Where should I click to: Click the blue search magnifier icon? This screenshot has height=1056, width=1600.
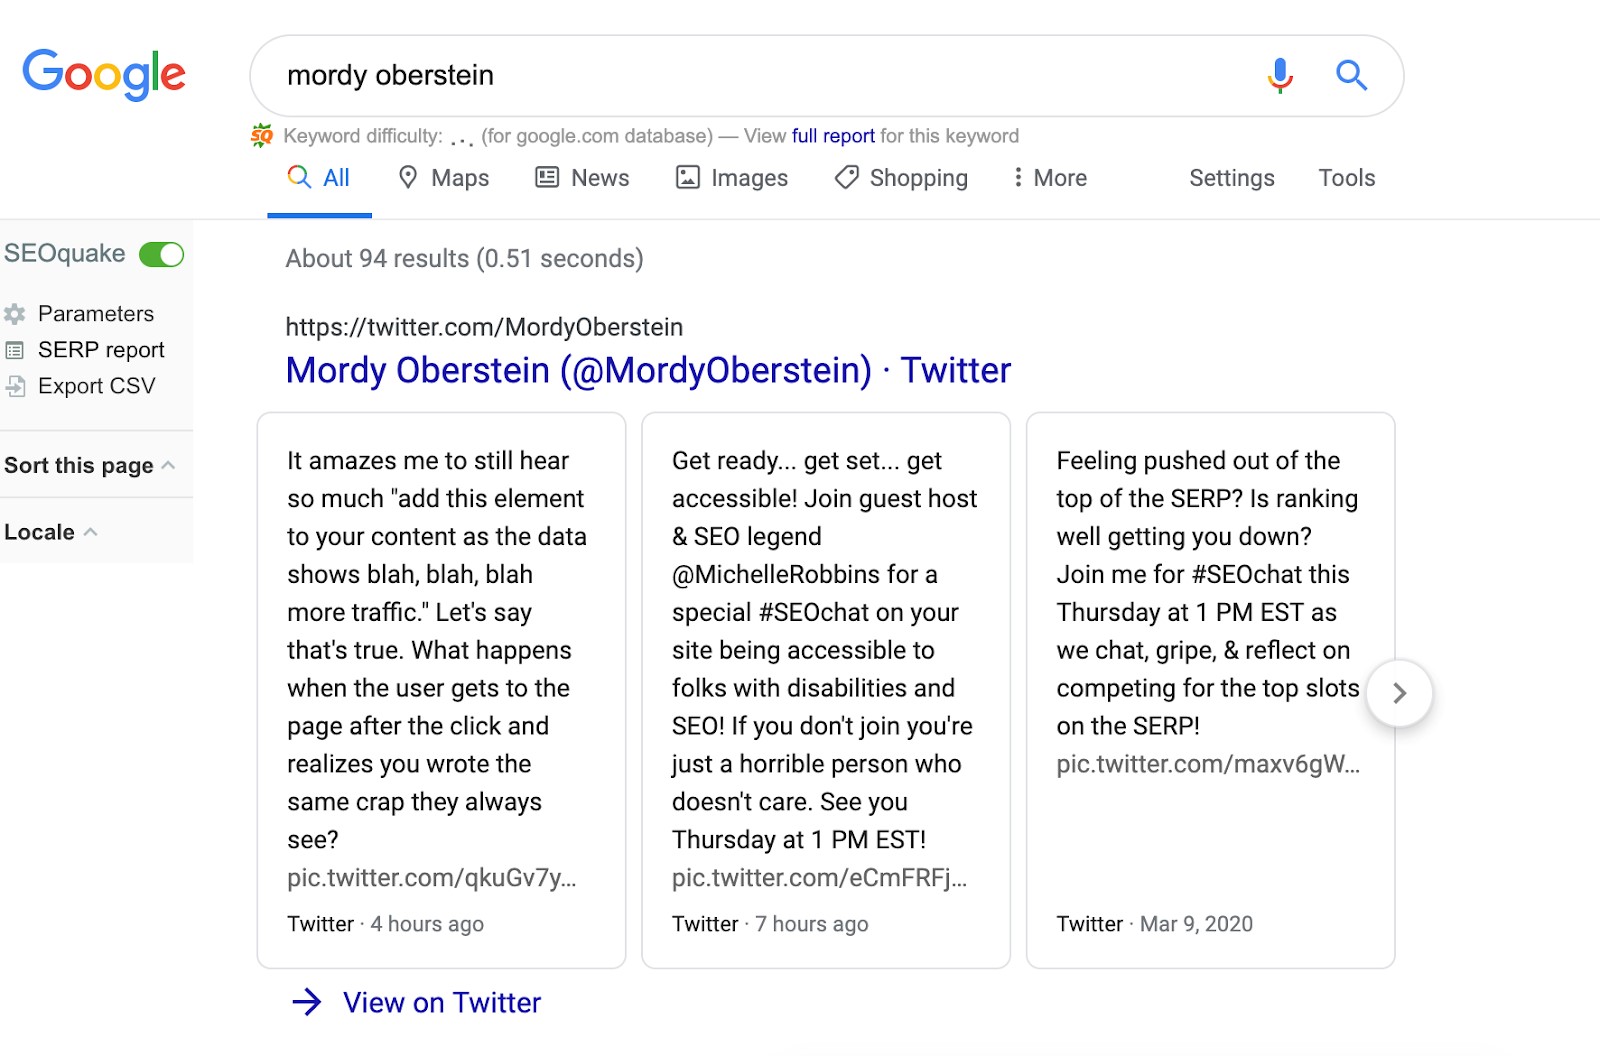coord(1351,75)
